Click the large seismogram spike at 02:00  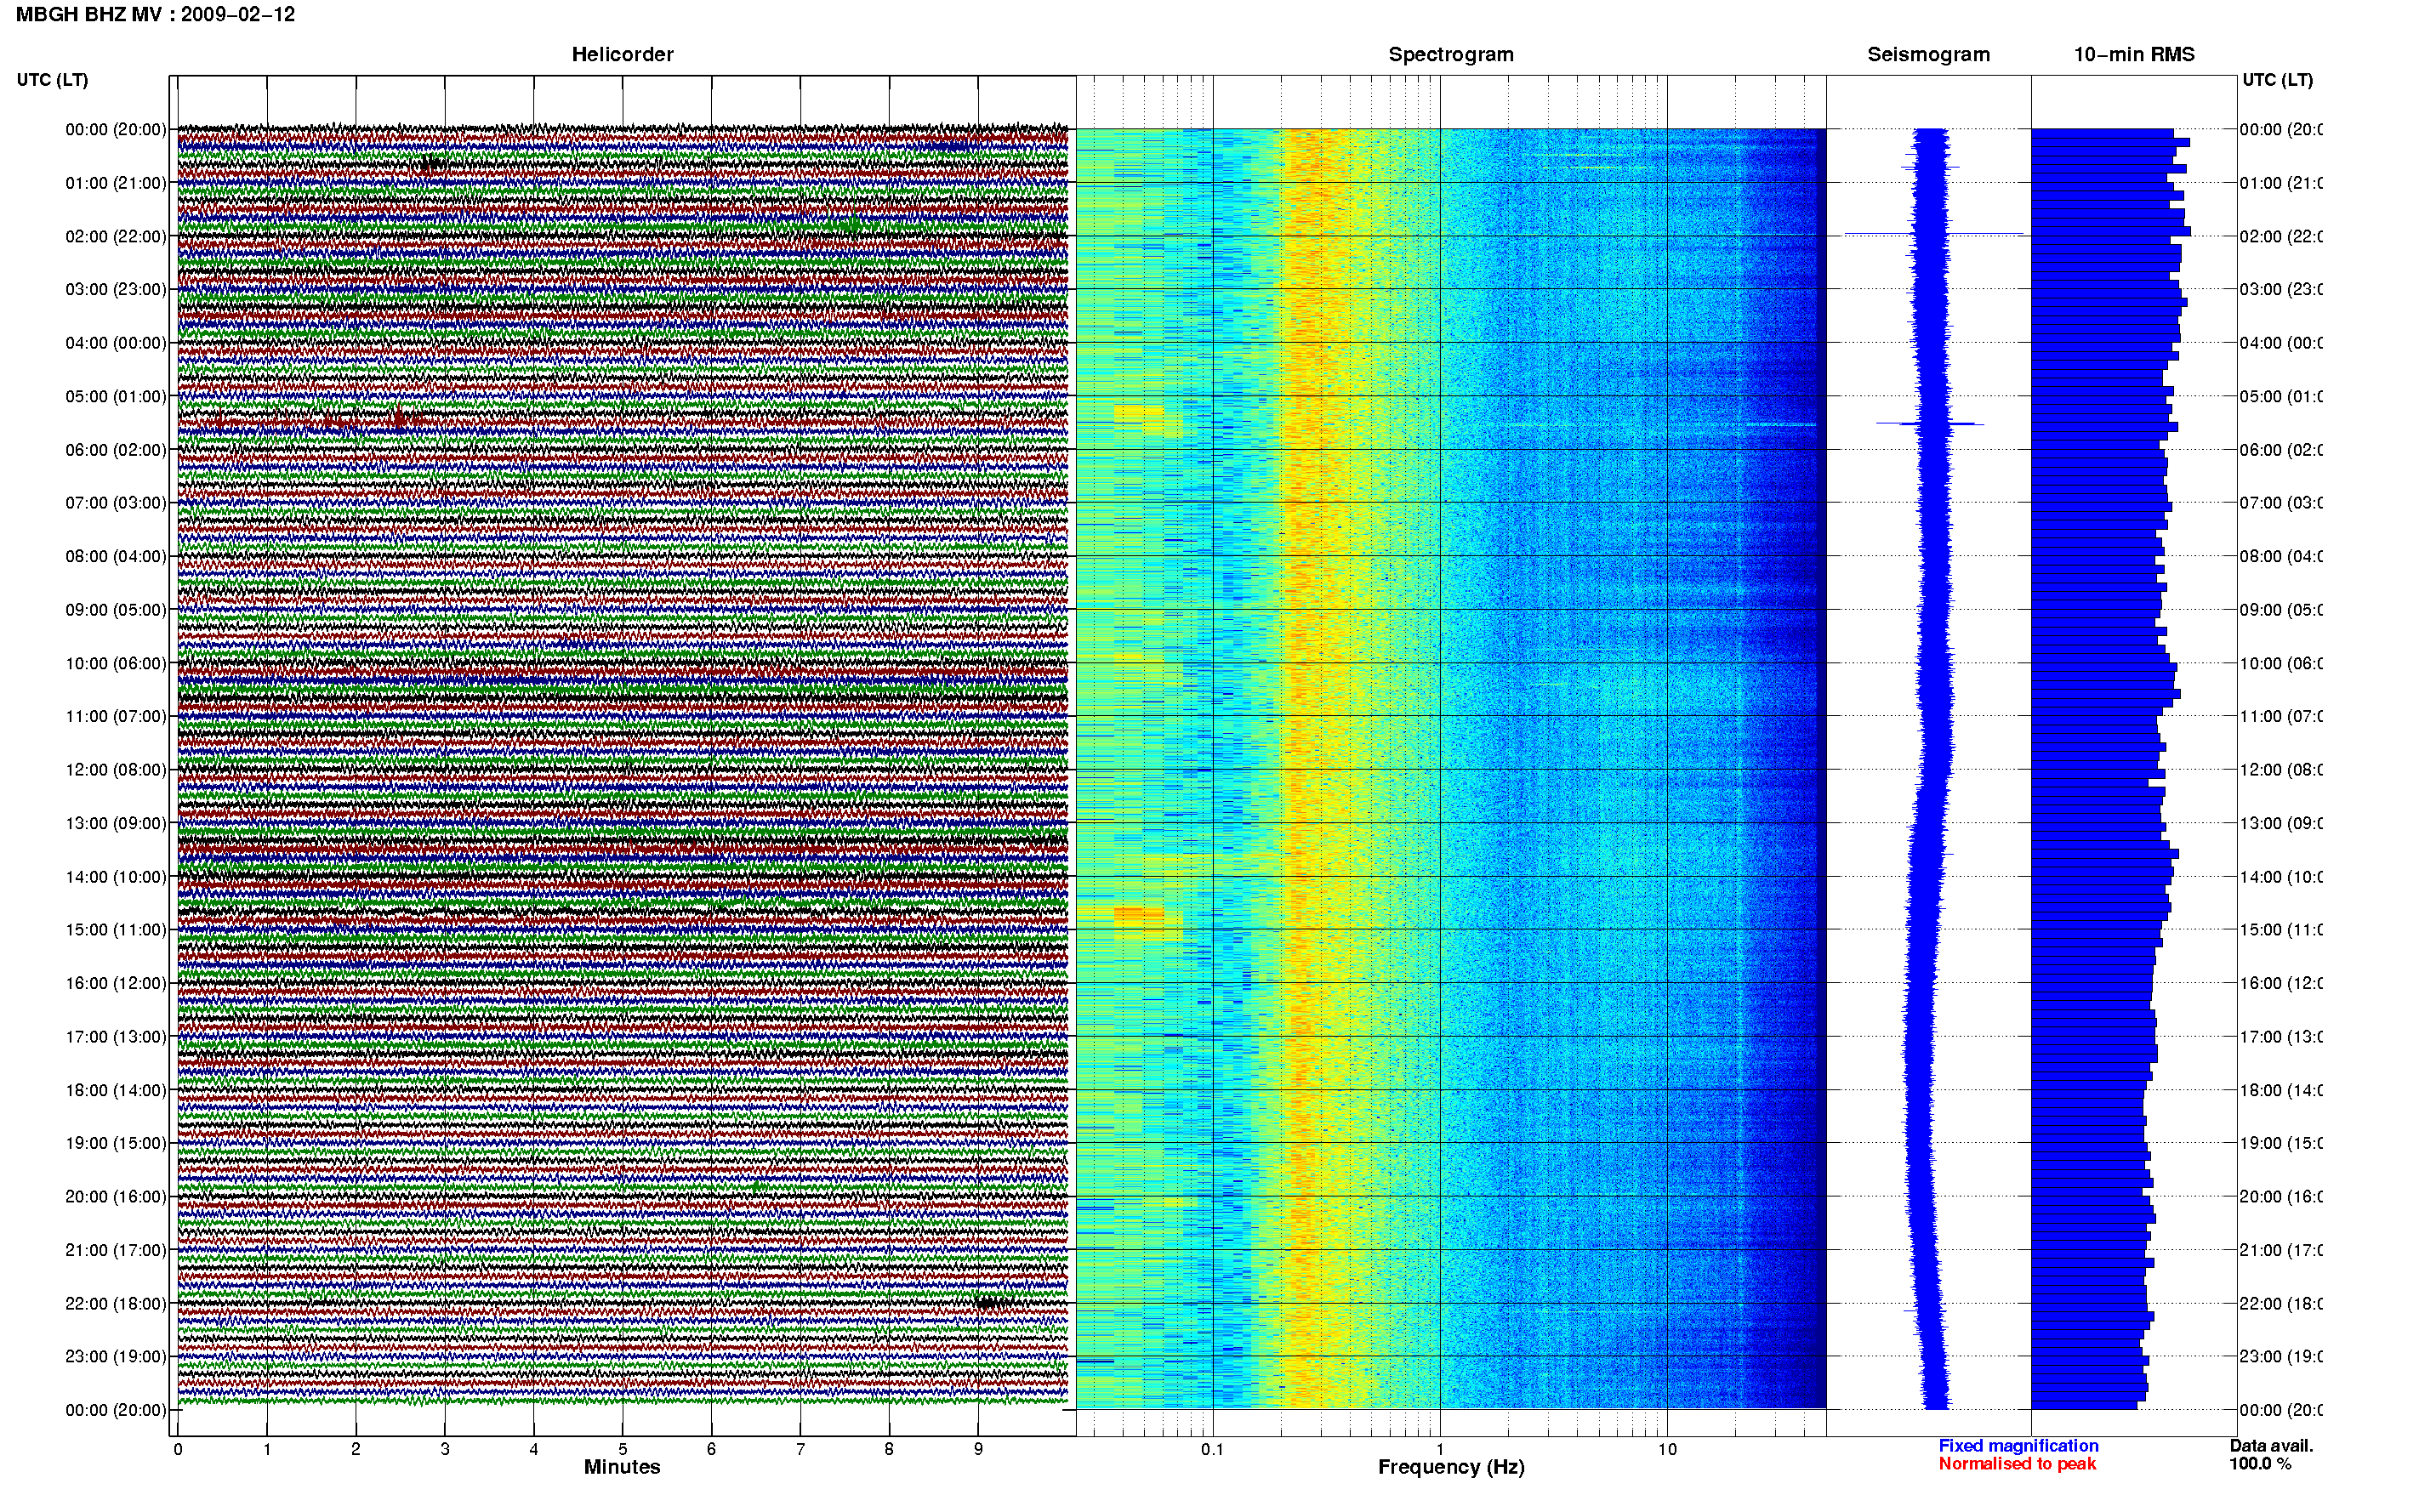click(x=1933, y=234)
